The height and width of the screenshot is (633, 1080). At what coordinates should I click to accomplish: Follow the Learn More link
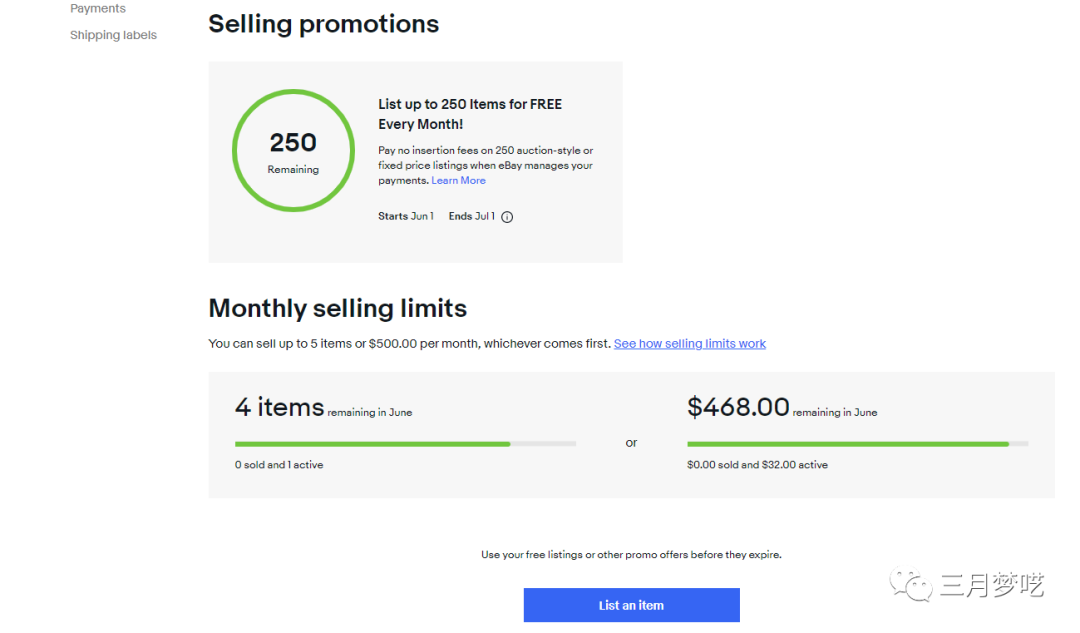[458, 181]
